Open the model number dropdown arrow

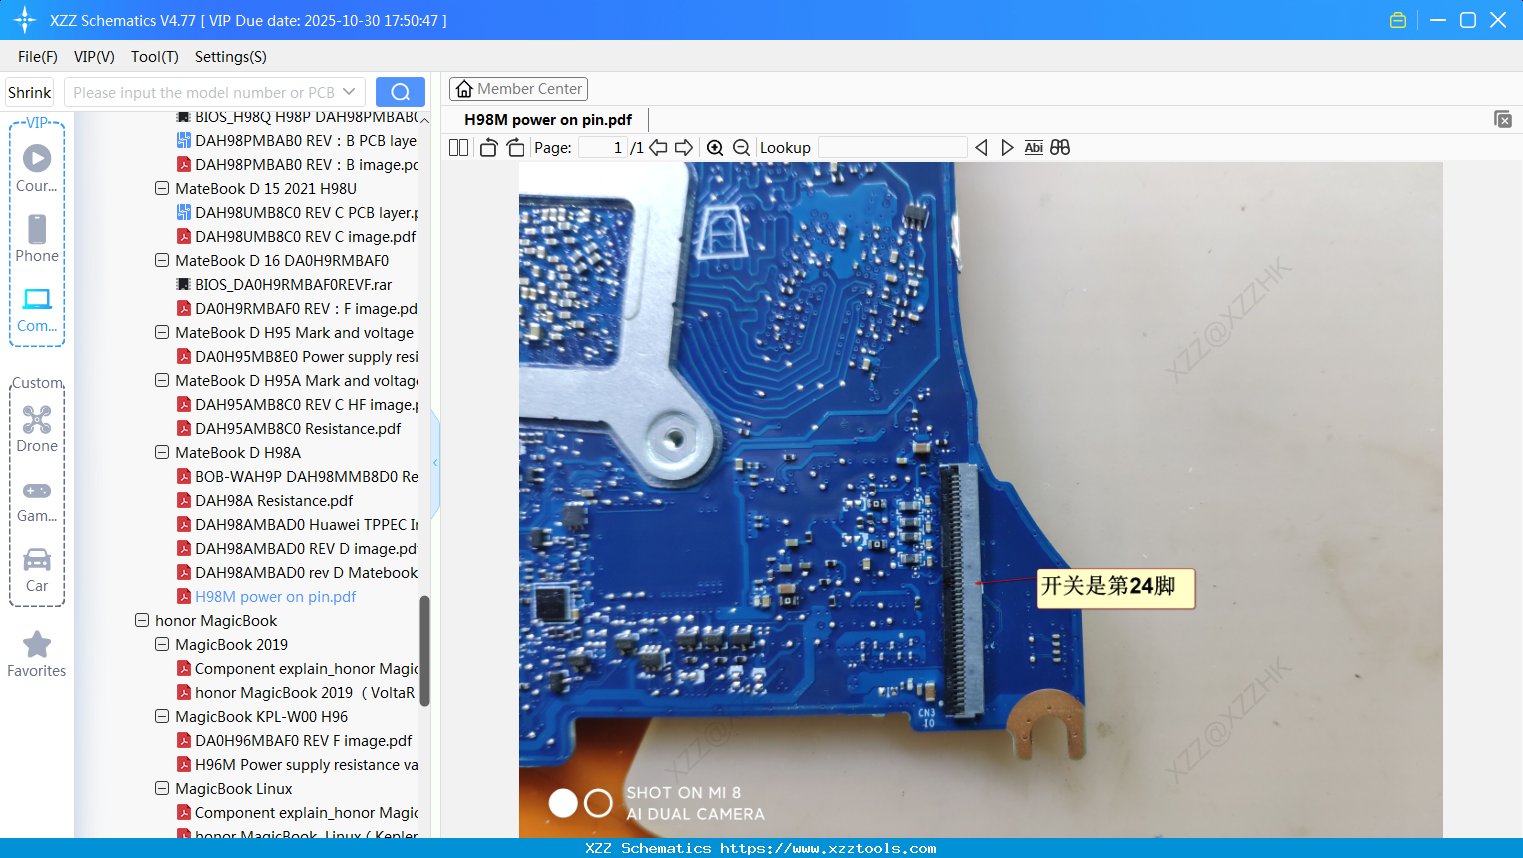click(x=349, y=92)
